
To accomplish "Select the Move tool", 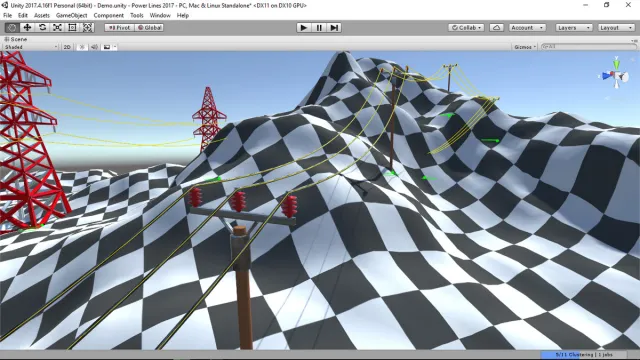I will [27, 27].
